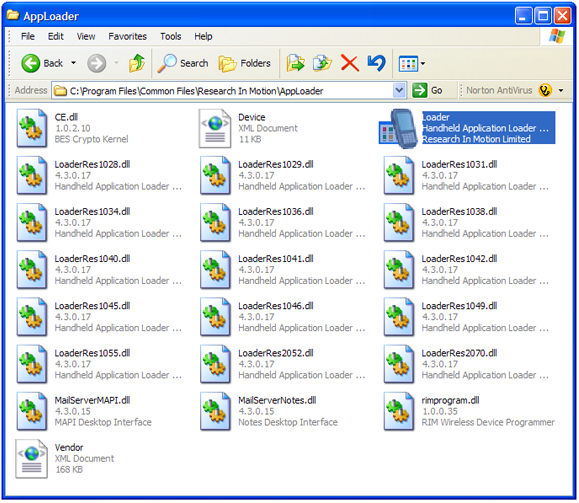This screenshot has width=579, height=503.
Task: Select the Device XML document icon
Action: click(215, 128)
